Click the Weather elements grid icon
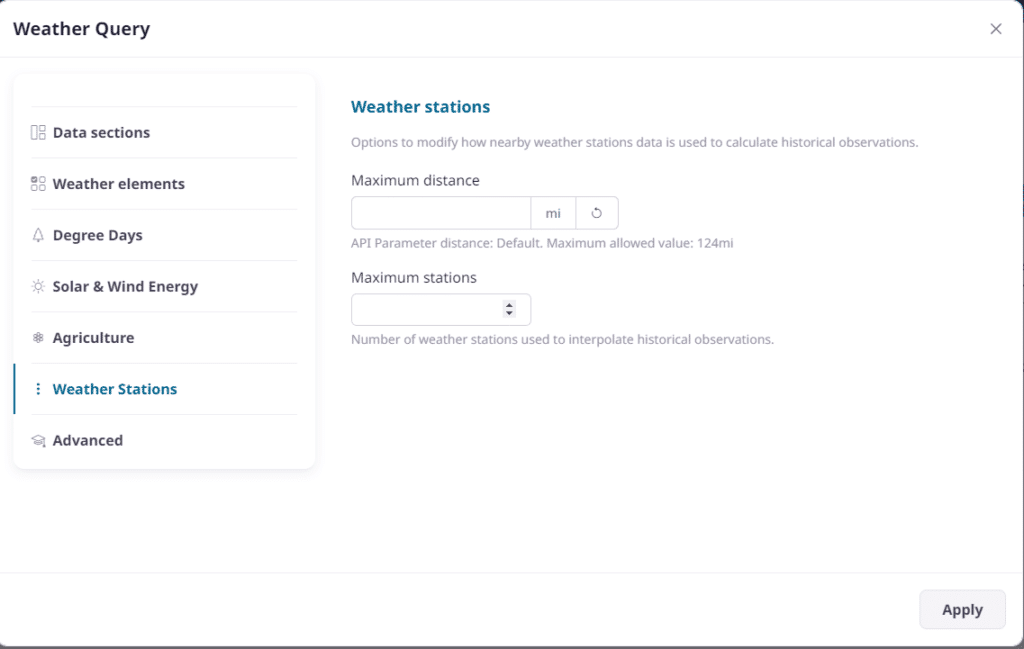 click(36, 183)
